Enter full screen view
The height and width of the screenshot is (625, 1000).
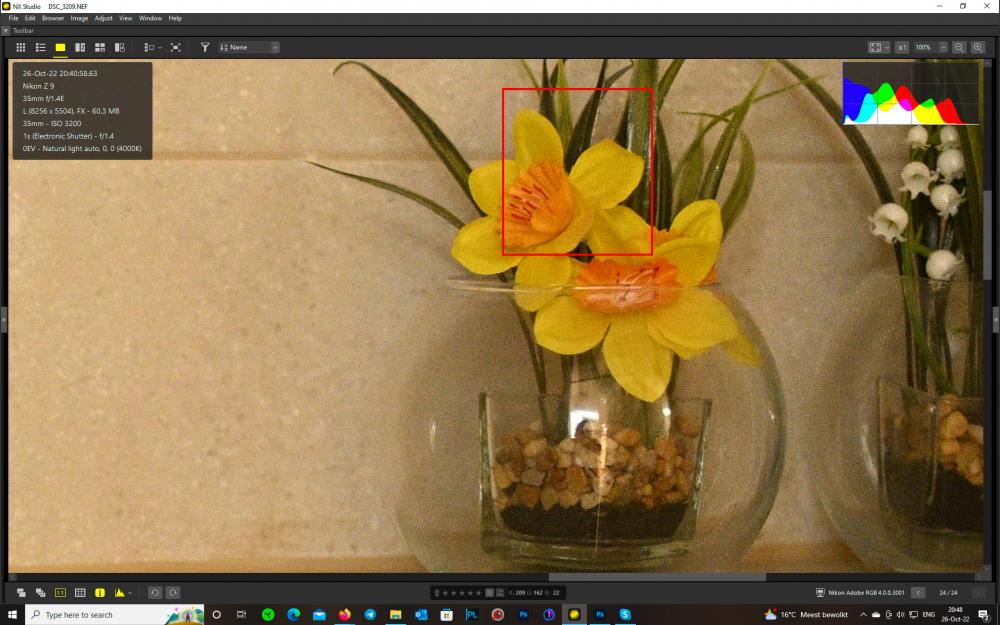click(x=175, y=47)
